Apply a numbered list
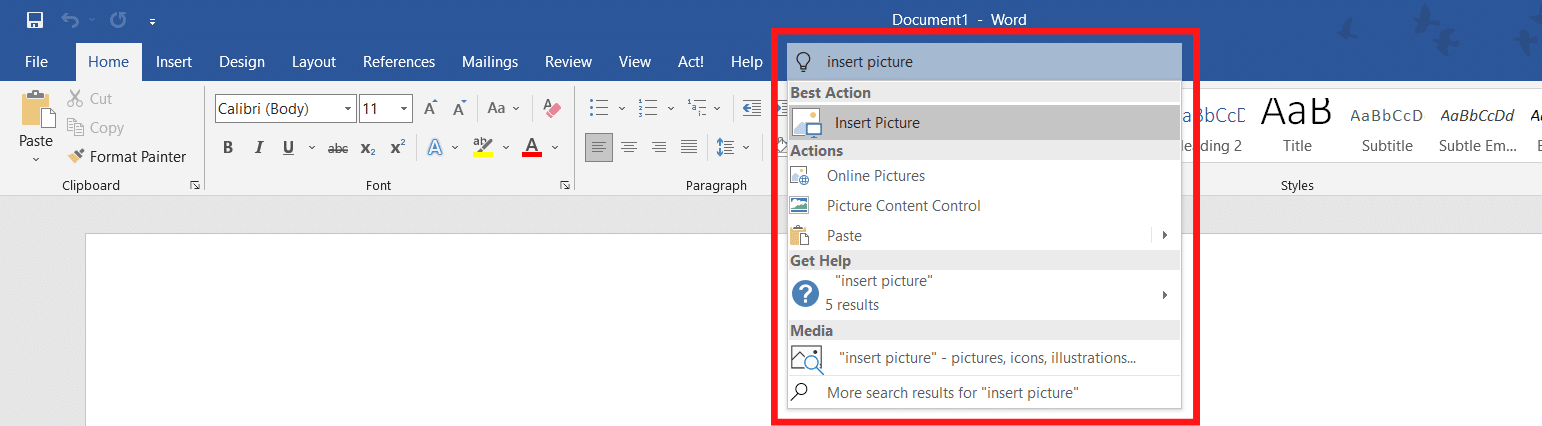The height and width of the screenshot is (426, 1542). [648, 108]
